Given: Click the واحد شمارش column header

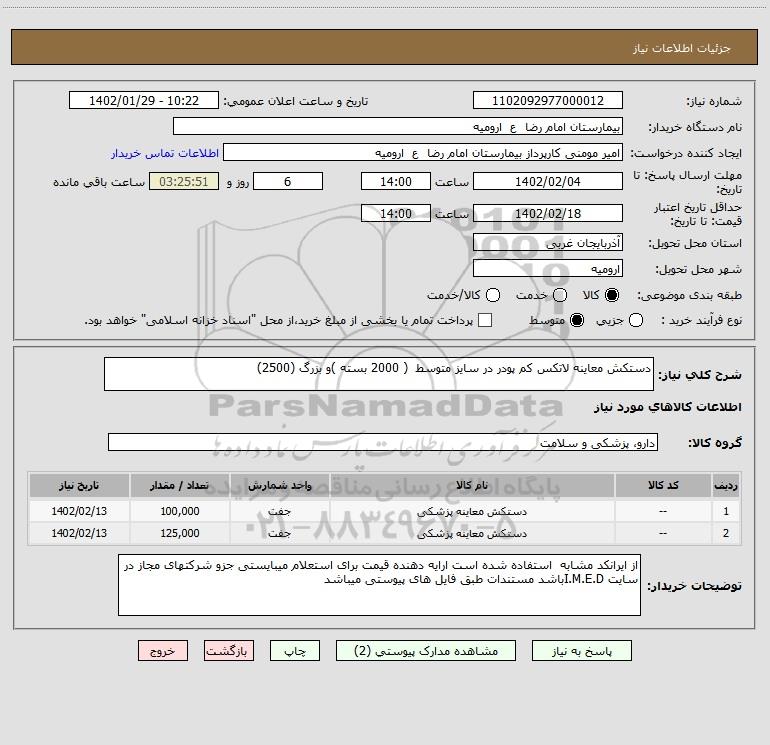Looking at the screenshot, I should click(x=279, y=485).
